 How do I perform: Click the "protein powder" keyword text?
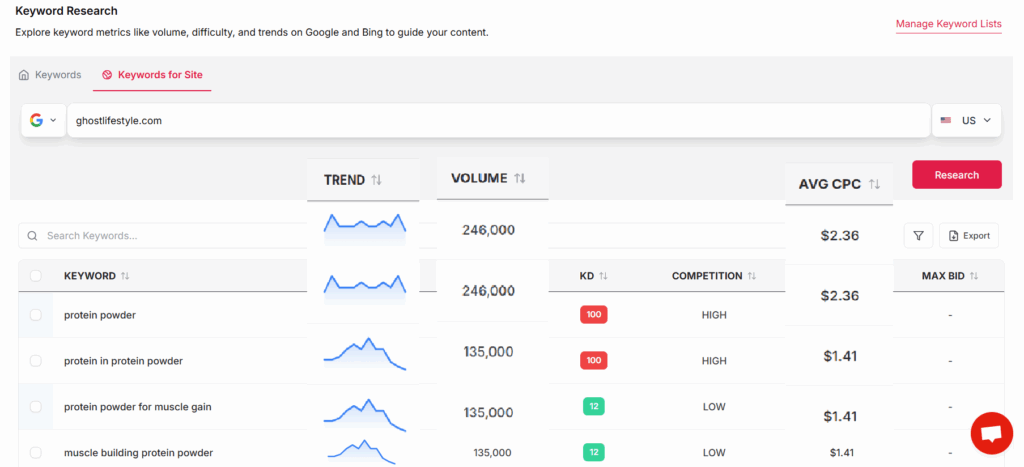tap(100, 315)
